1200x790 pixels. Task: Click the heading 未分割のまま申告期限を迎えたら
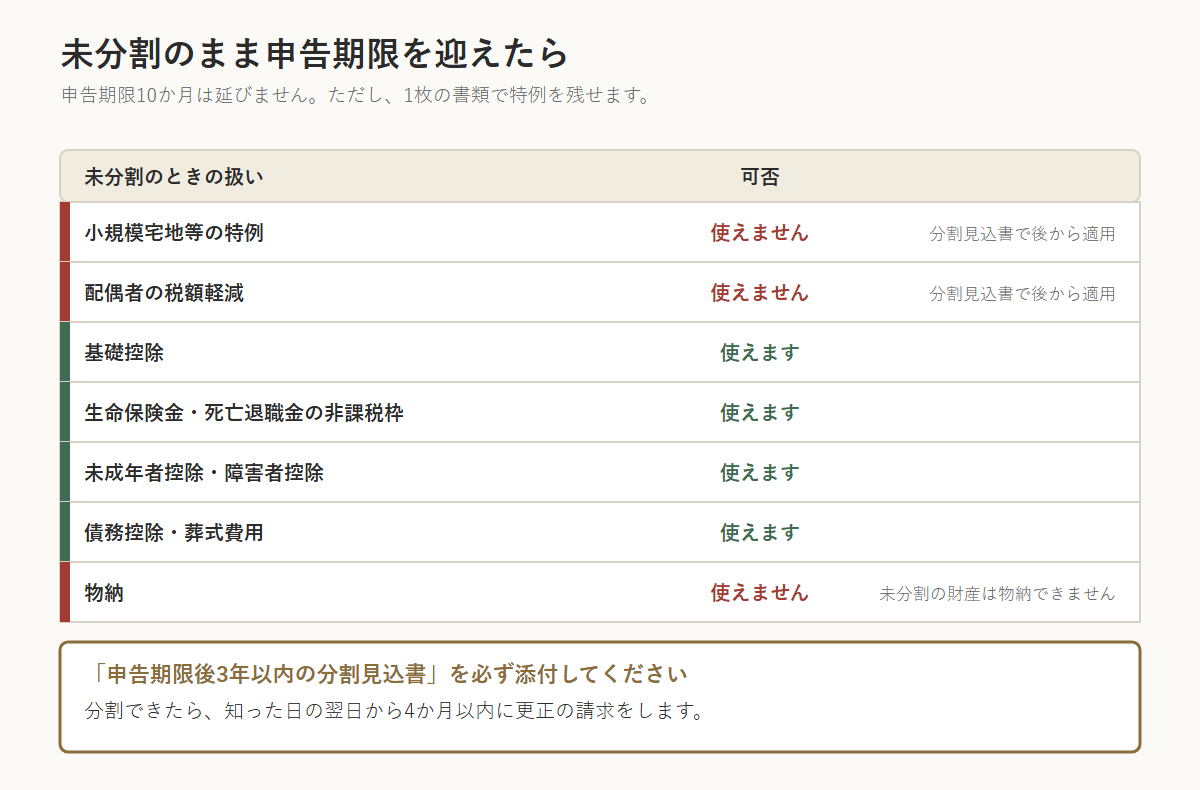(x=314, y=53)
